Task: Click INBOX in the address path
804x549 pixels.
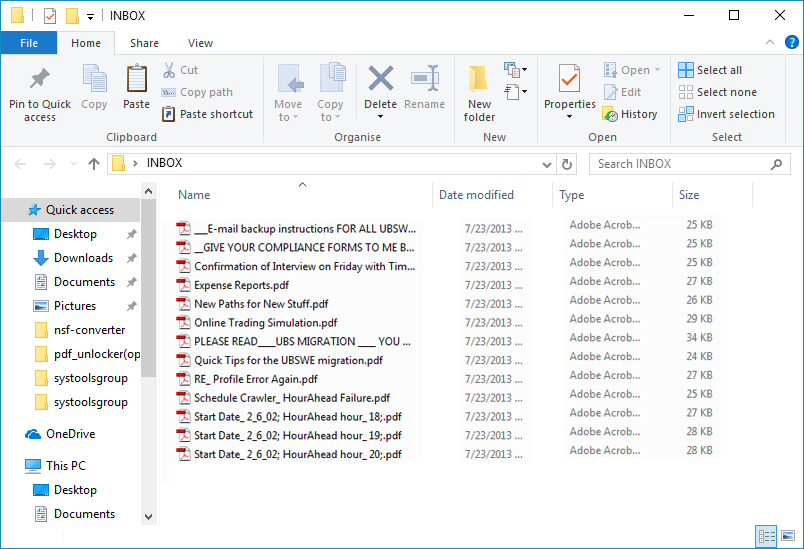Action: (x=164, y=163)
